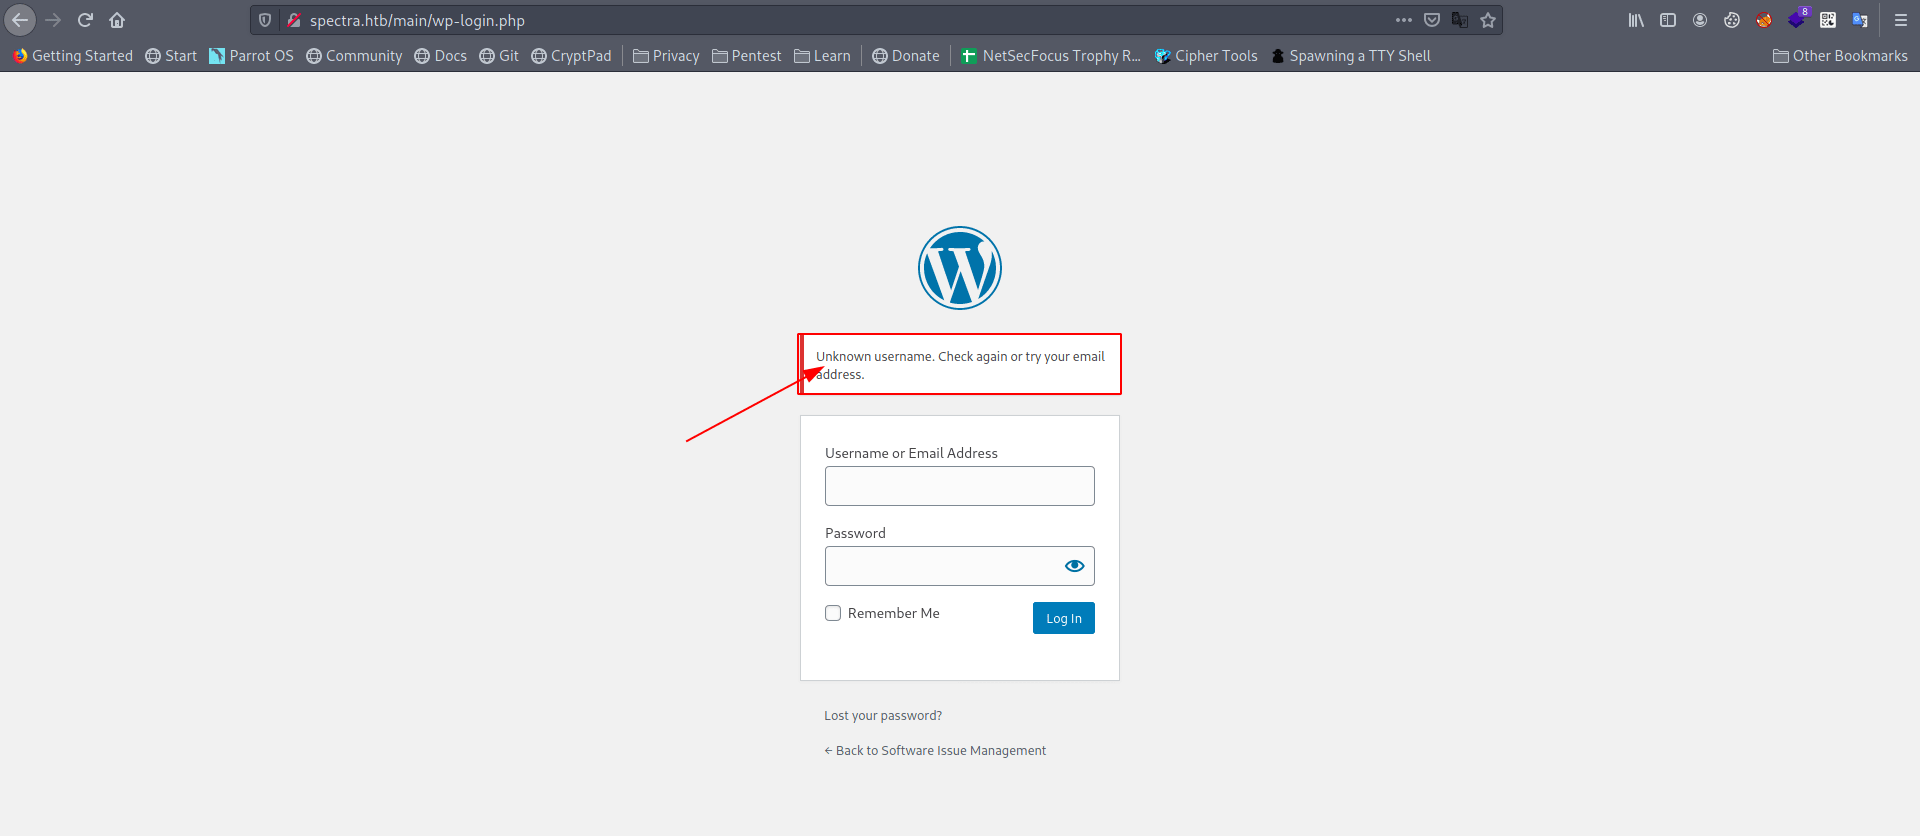1920x836 pixels.
Task: Open the Library history and bookmarks icon
Action: (x=1636, y=20)
